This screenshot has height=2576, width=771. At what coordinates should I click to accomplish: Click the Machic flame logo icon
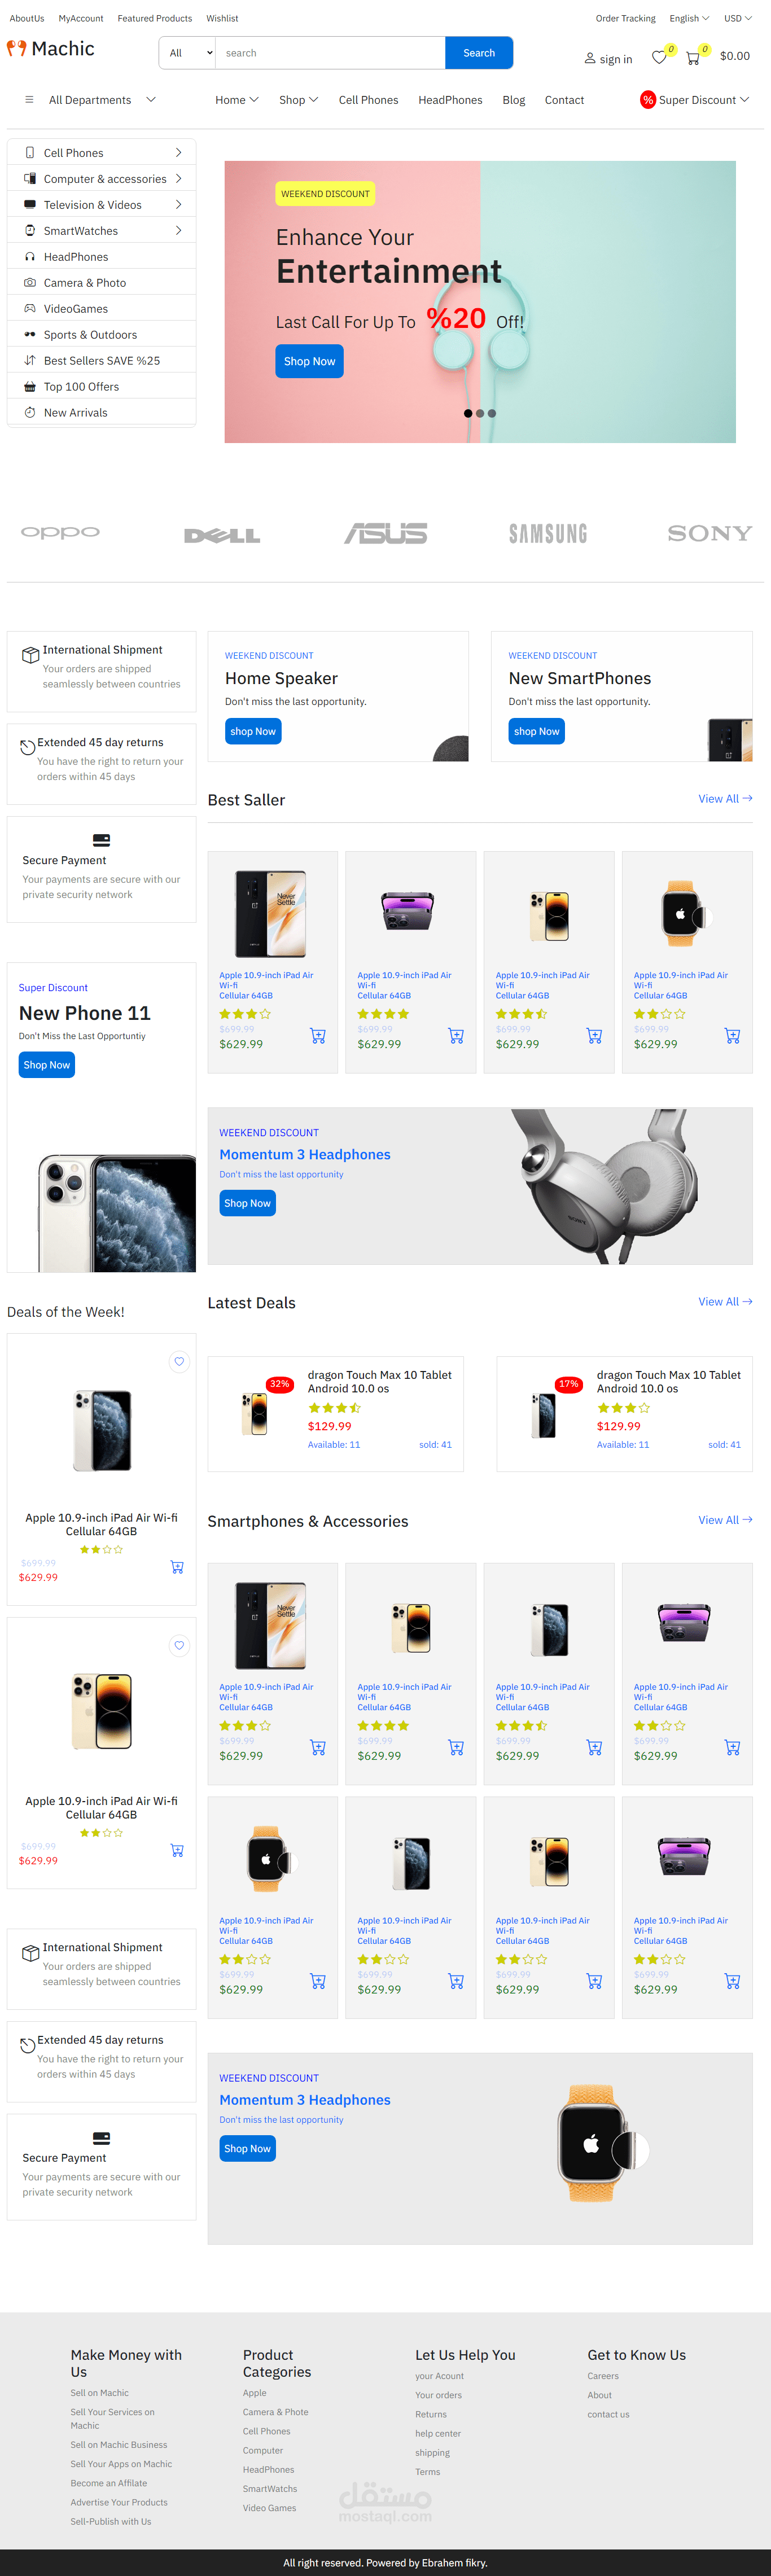tap(18, 48)
